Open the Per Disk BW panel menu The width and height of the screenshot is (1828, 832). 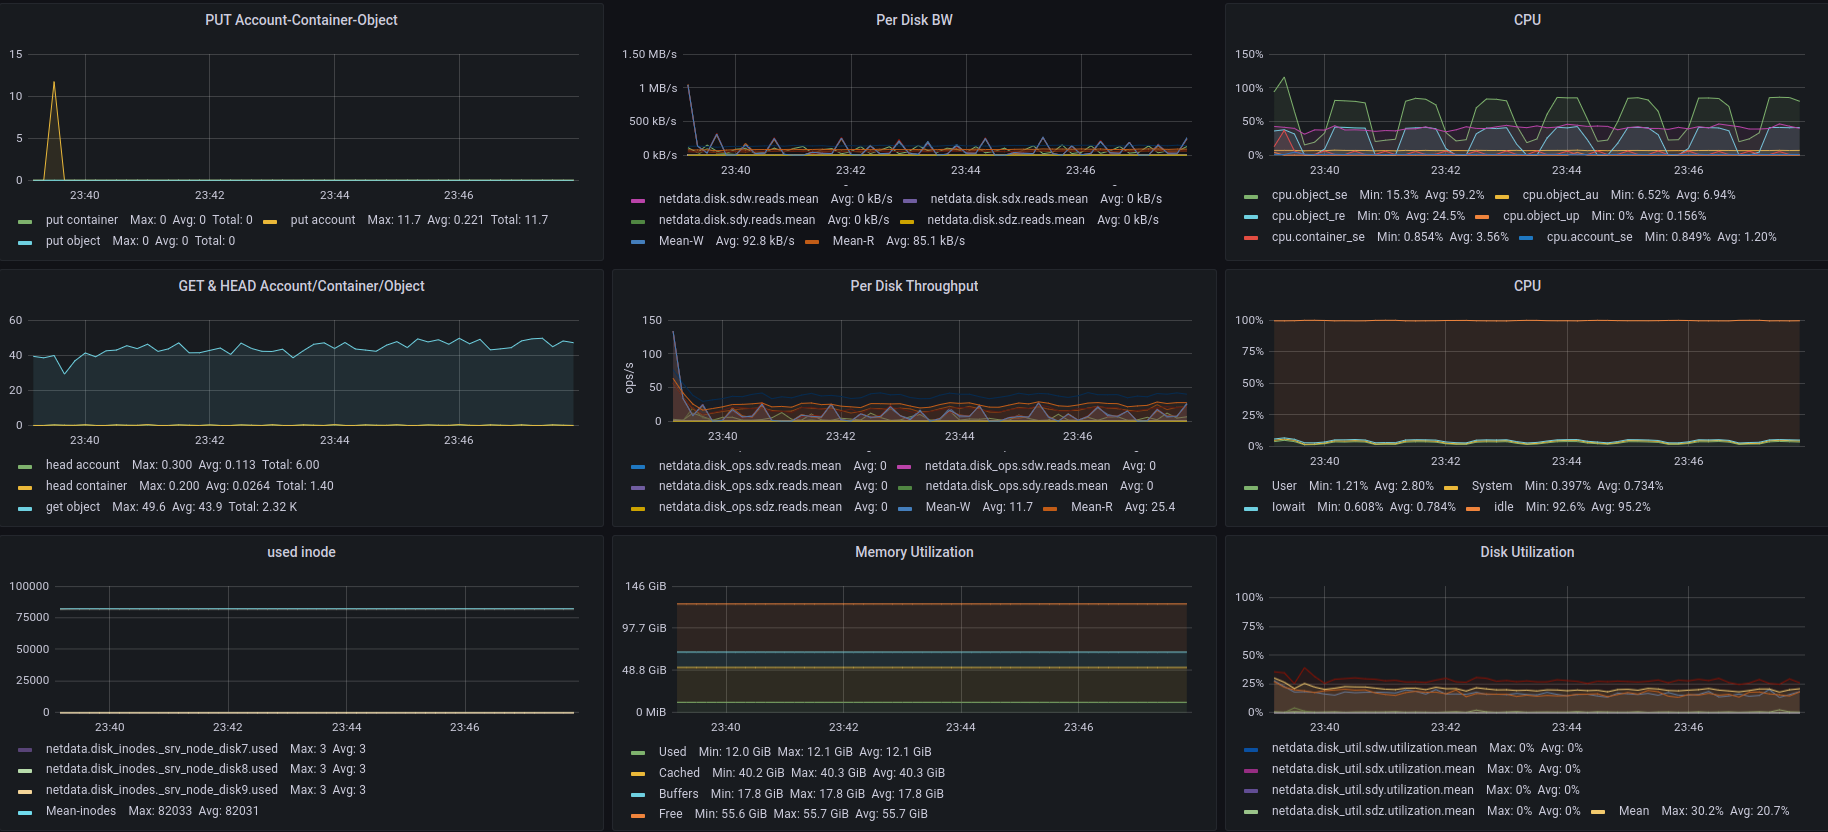point(914,20)
